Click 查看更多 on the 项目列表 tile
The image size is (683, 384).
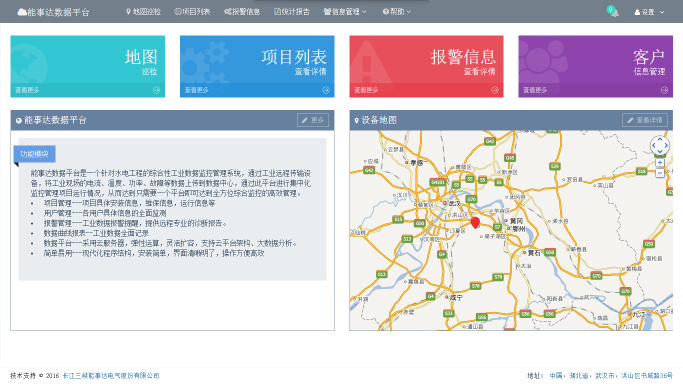(196, 90)
